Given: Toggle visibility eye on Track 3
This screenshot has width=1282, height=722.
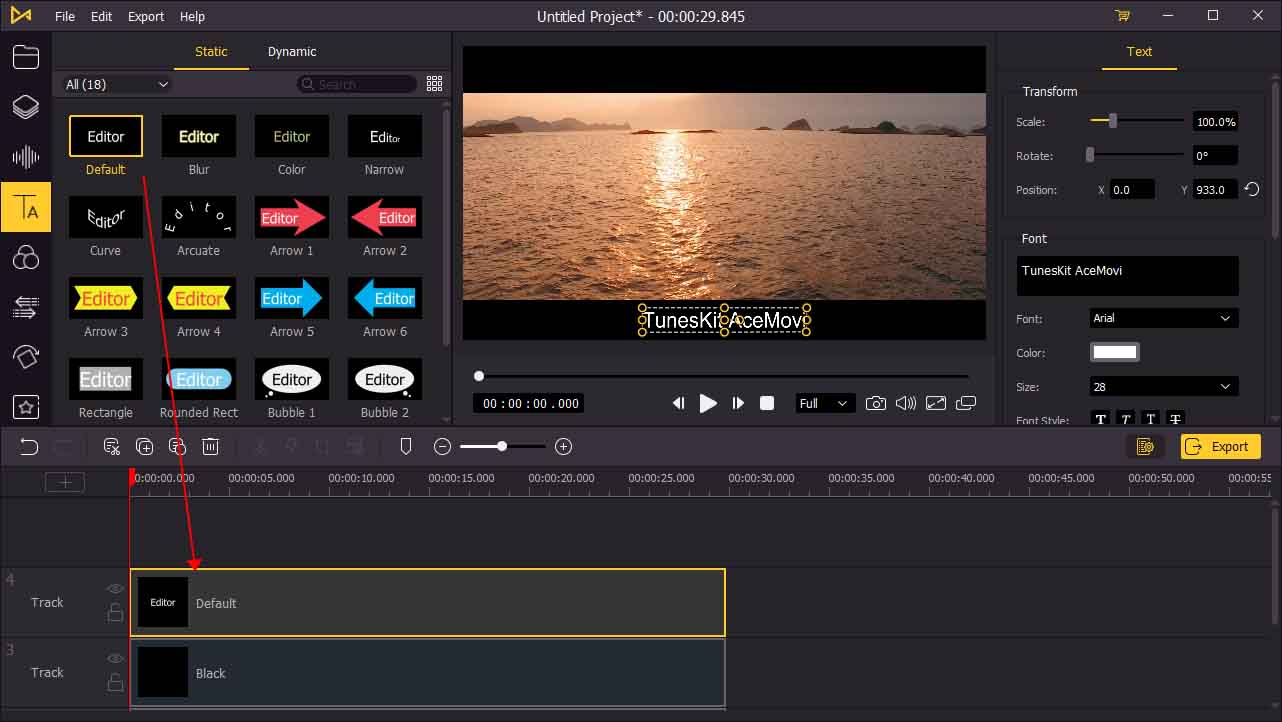Looking at the screenshot, I should [116, 659].
